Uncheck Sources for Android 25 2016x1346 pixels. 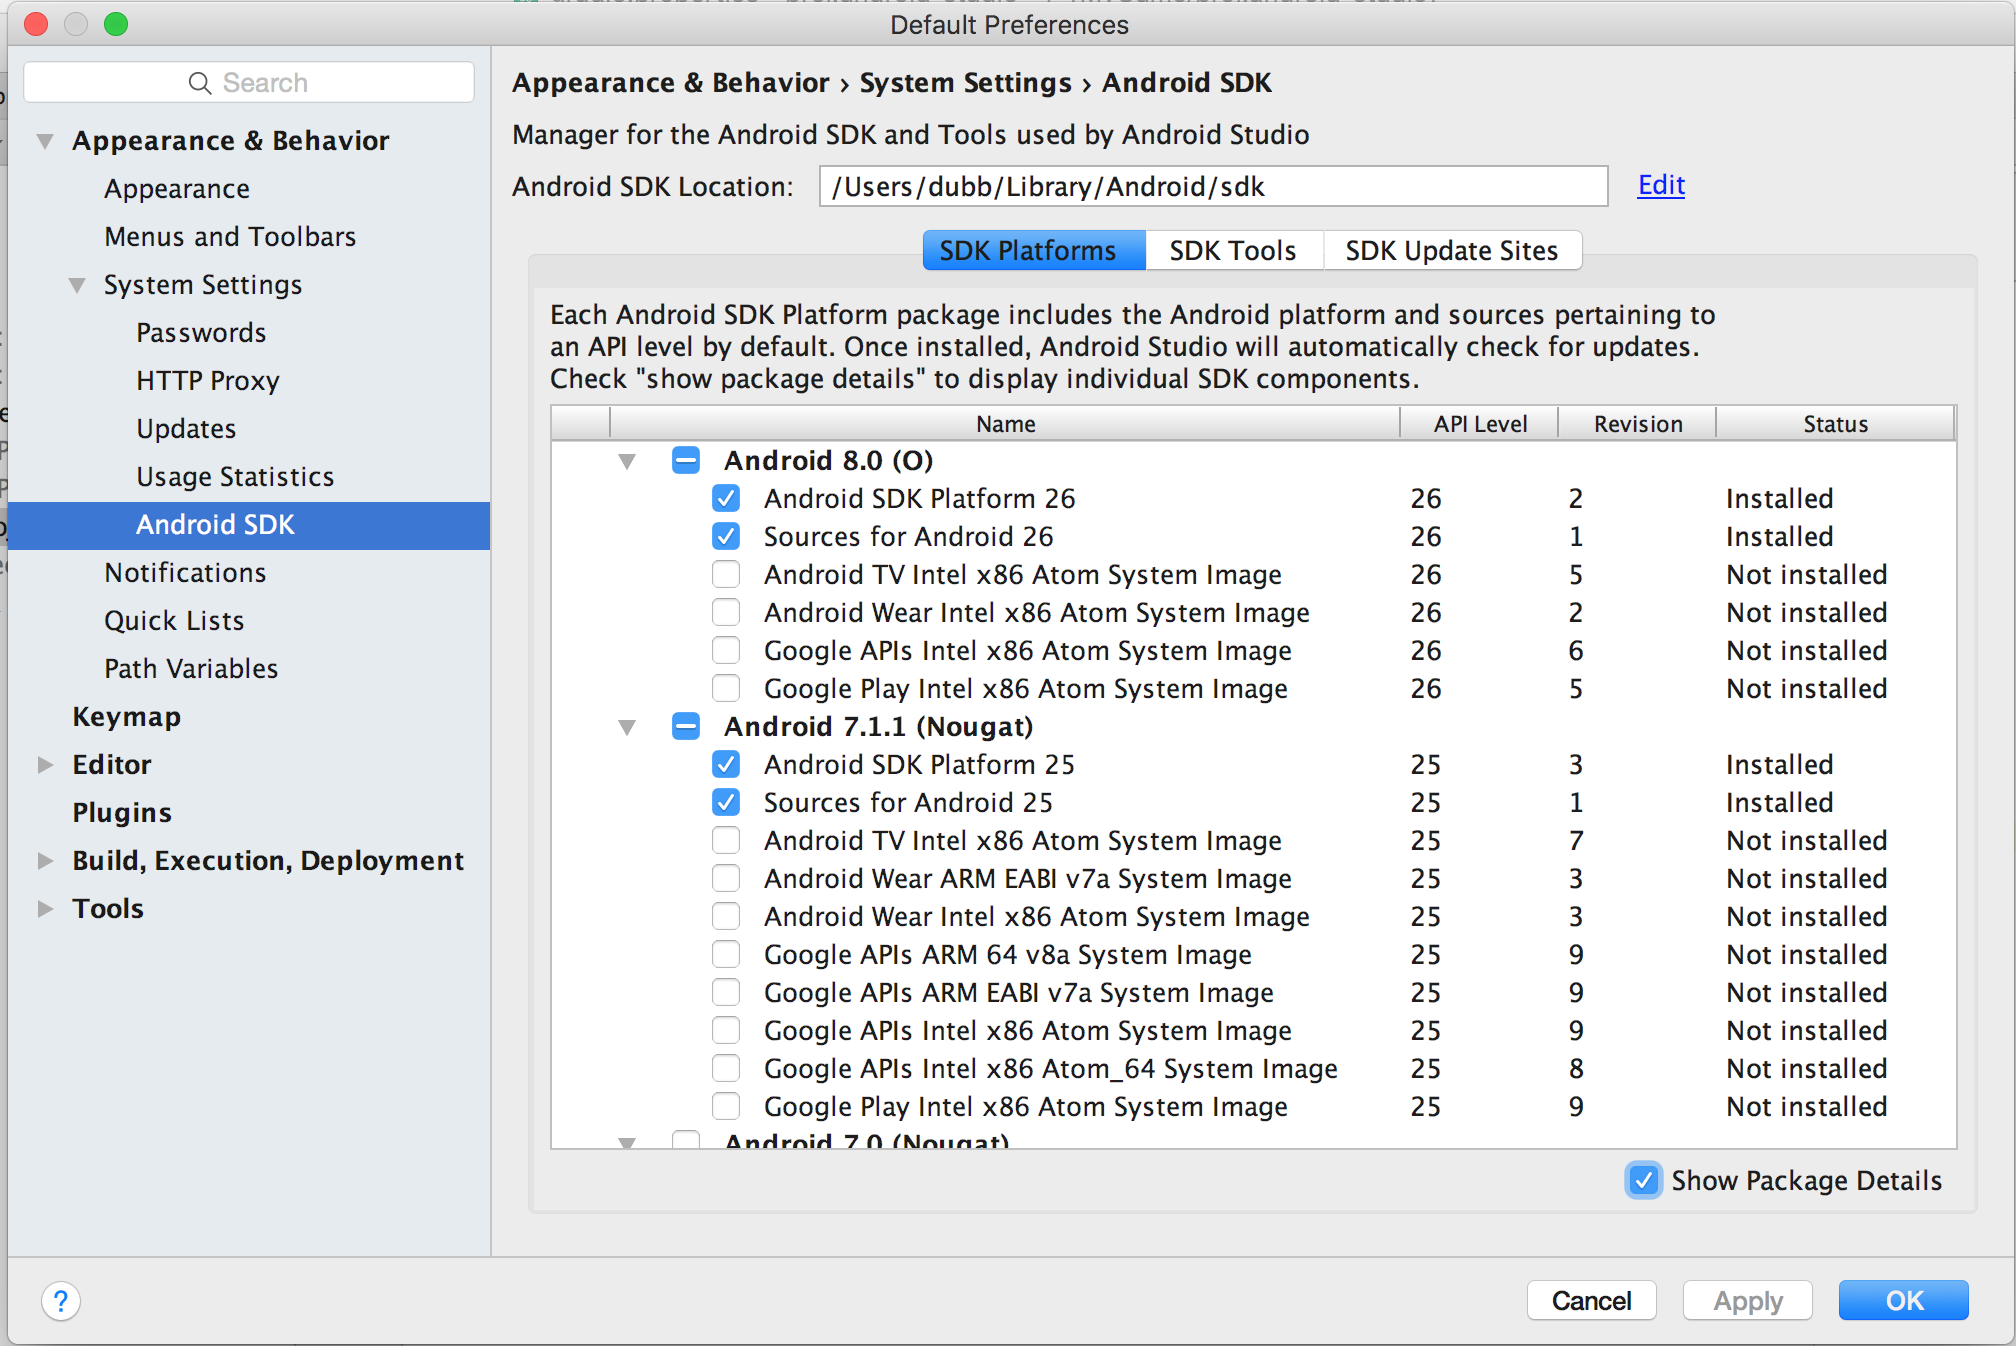726,802
